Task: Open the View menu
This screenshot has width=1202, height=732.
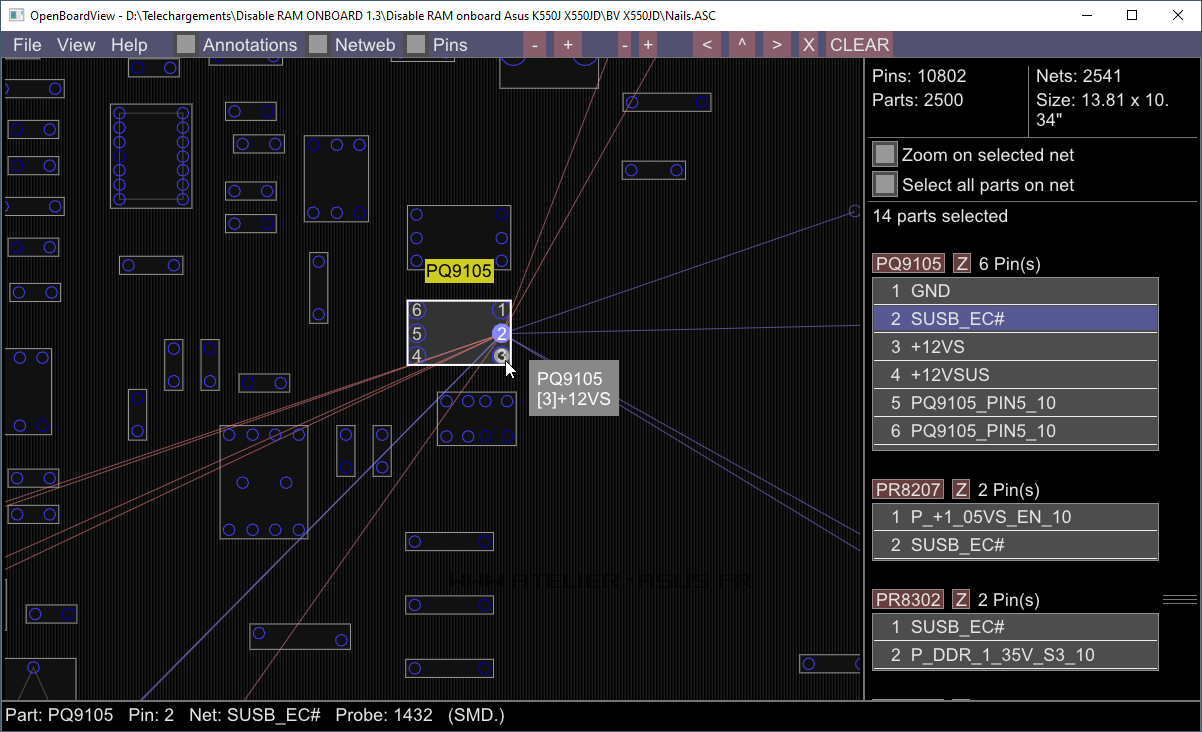Action: 76,45
